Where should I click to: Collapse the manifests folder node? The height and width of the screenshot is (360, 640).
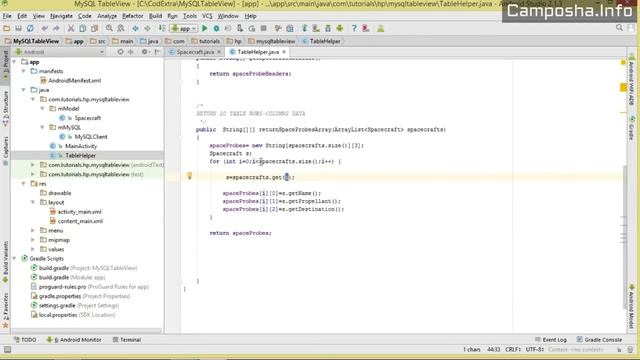[x=24, y=71]
